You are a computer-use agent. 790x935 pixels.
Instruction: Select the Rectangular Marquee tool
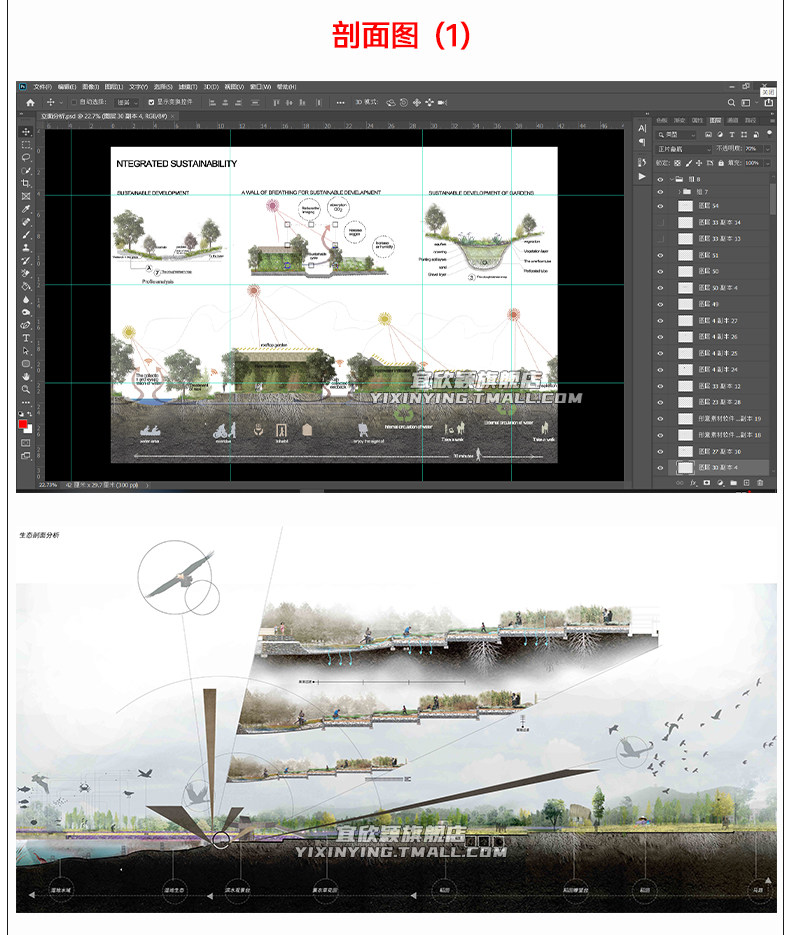(x=26, y=145)
